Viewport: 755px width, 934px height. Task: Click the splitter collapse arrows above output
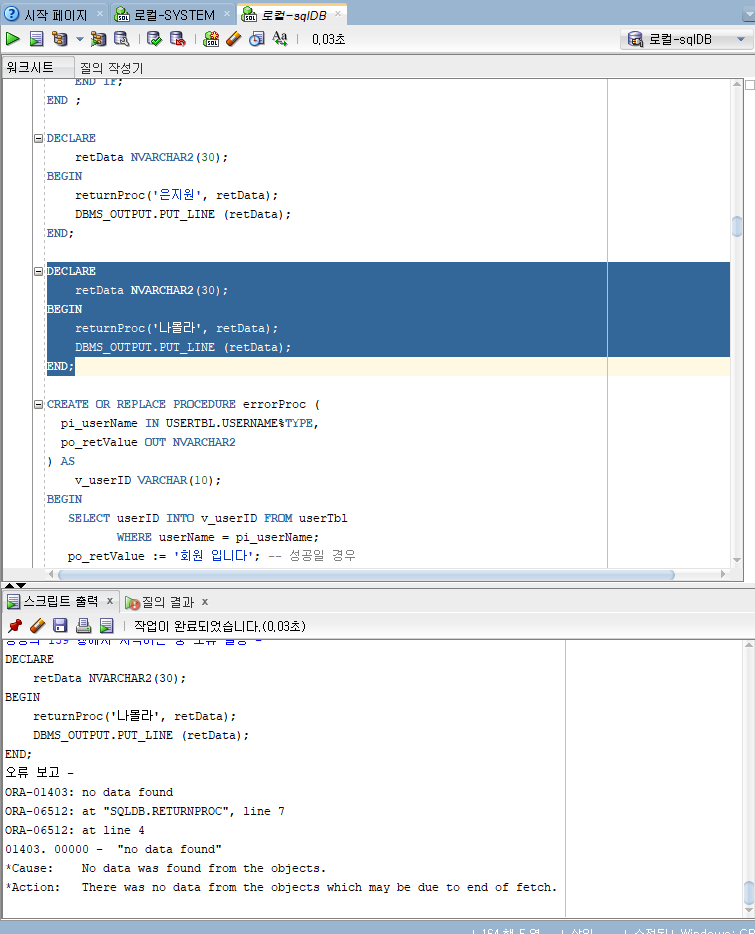[x=15, y=586]
